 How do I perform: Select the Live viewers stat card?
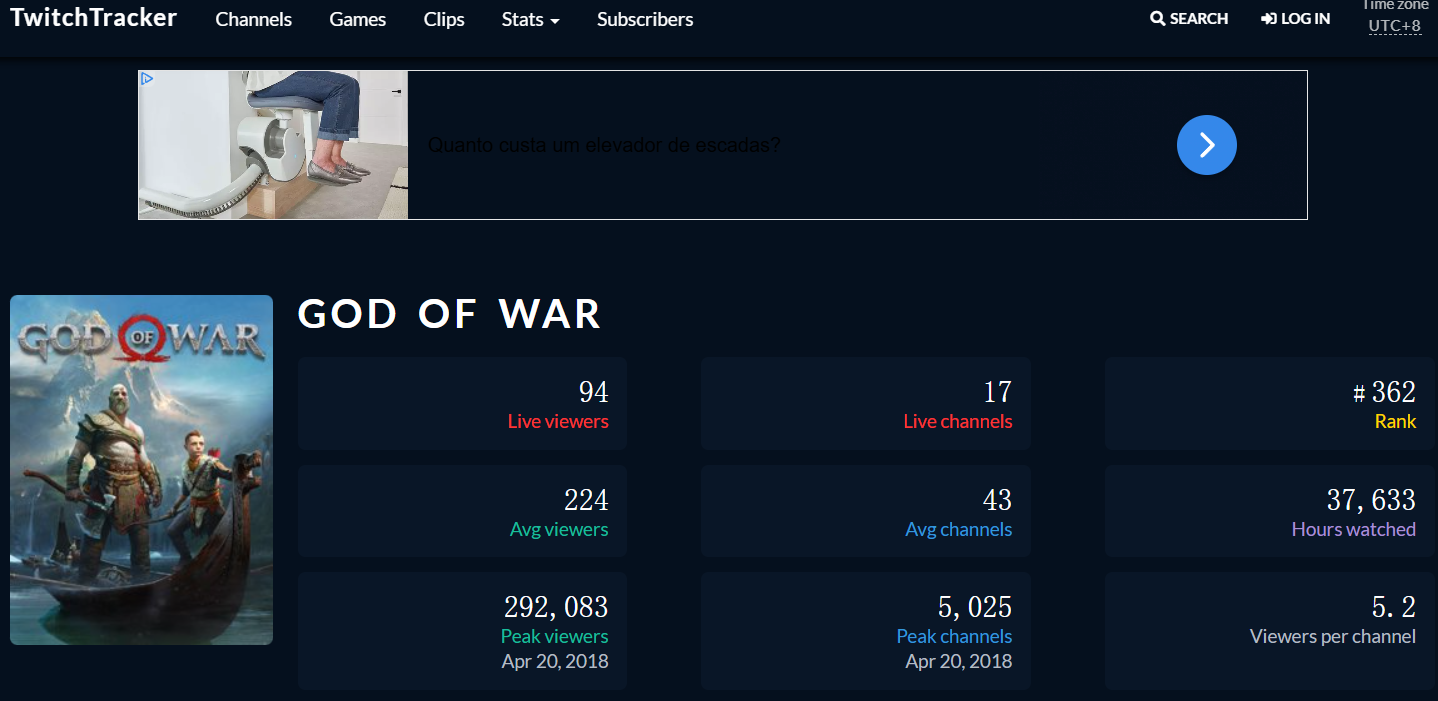tap(462, 404)
